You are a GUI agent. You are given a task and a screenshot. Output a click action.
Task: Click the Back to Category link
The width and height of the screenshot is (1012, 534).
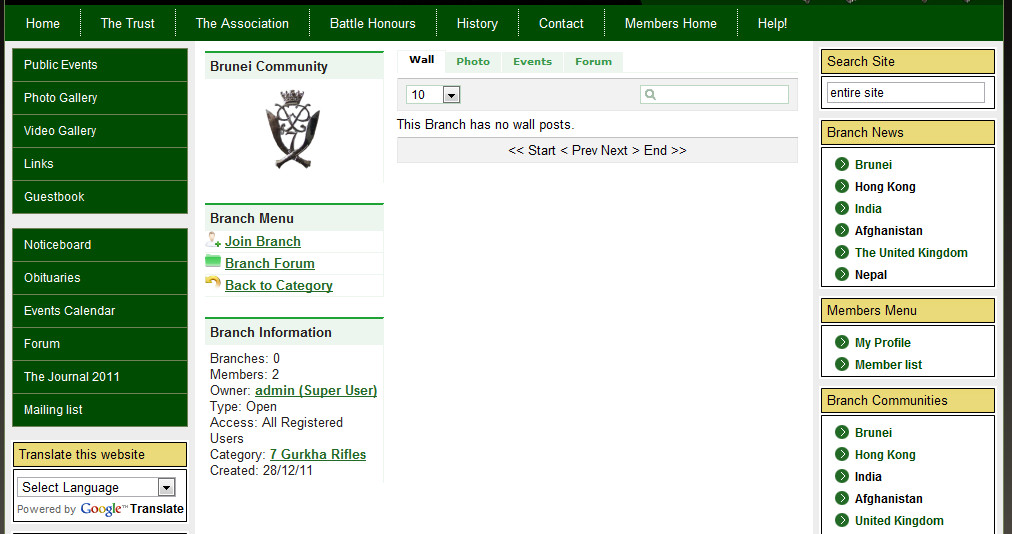[279, 285]
